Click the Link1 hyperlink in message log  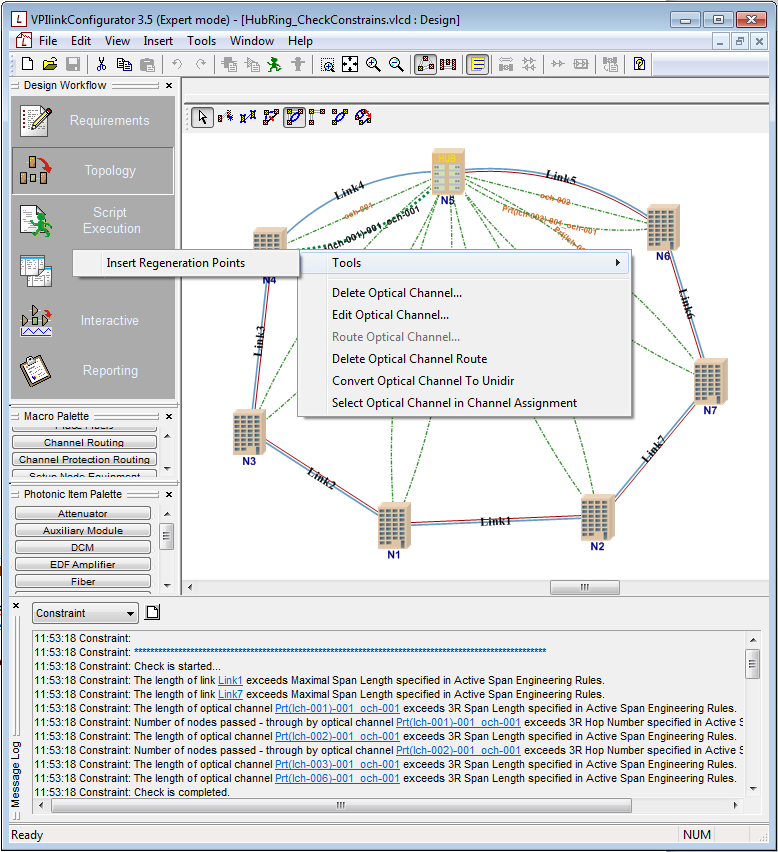pos(230,680)
